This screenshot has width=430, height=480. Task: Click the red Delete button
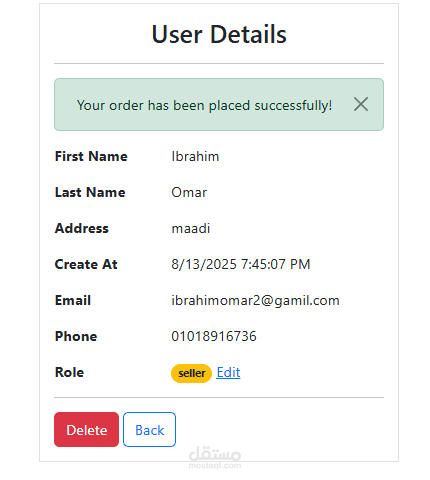[x=86, y=430]
